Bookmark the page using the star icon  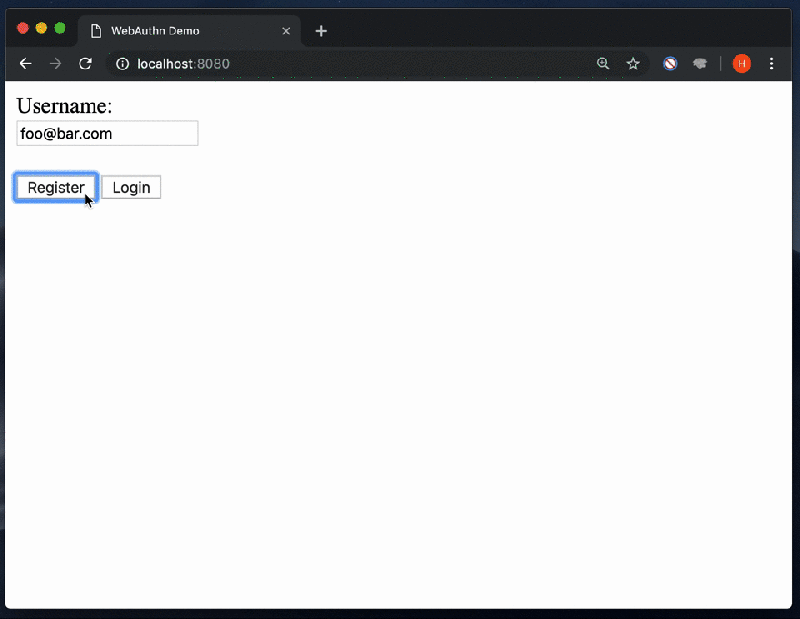(x=633, y=63)
